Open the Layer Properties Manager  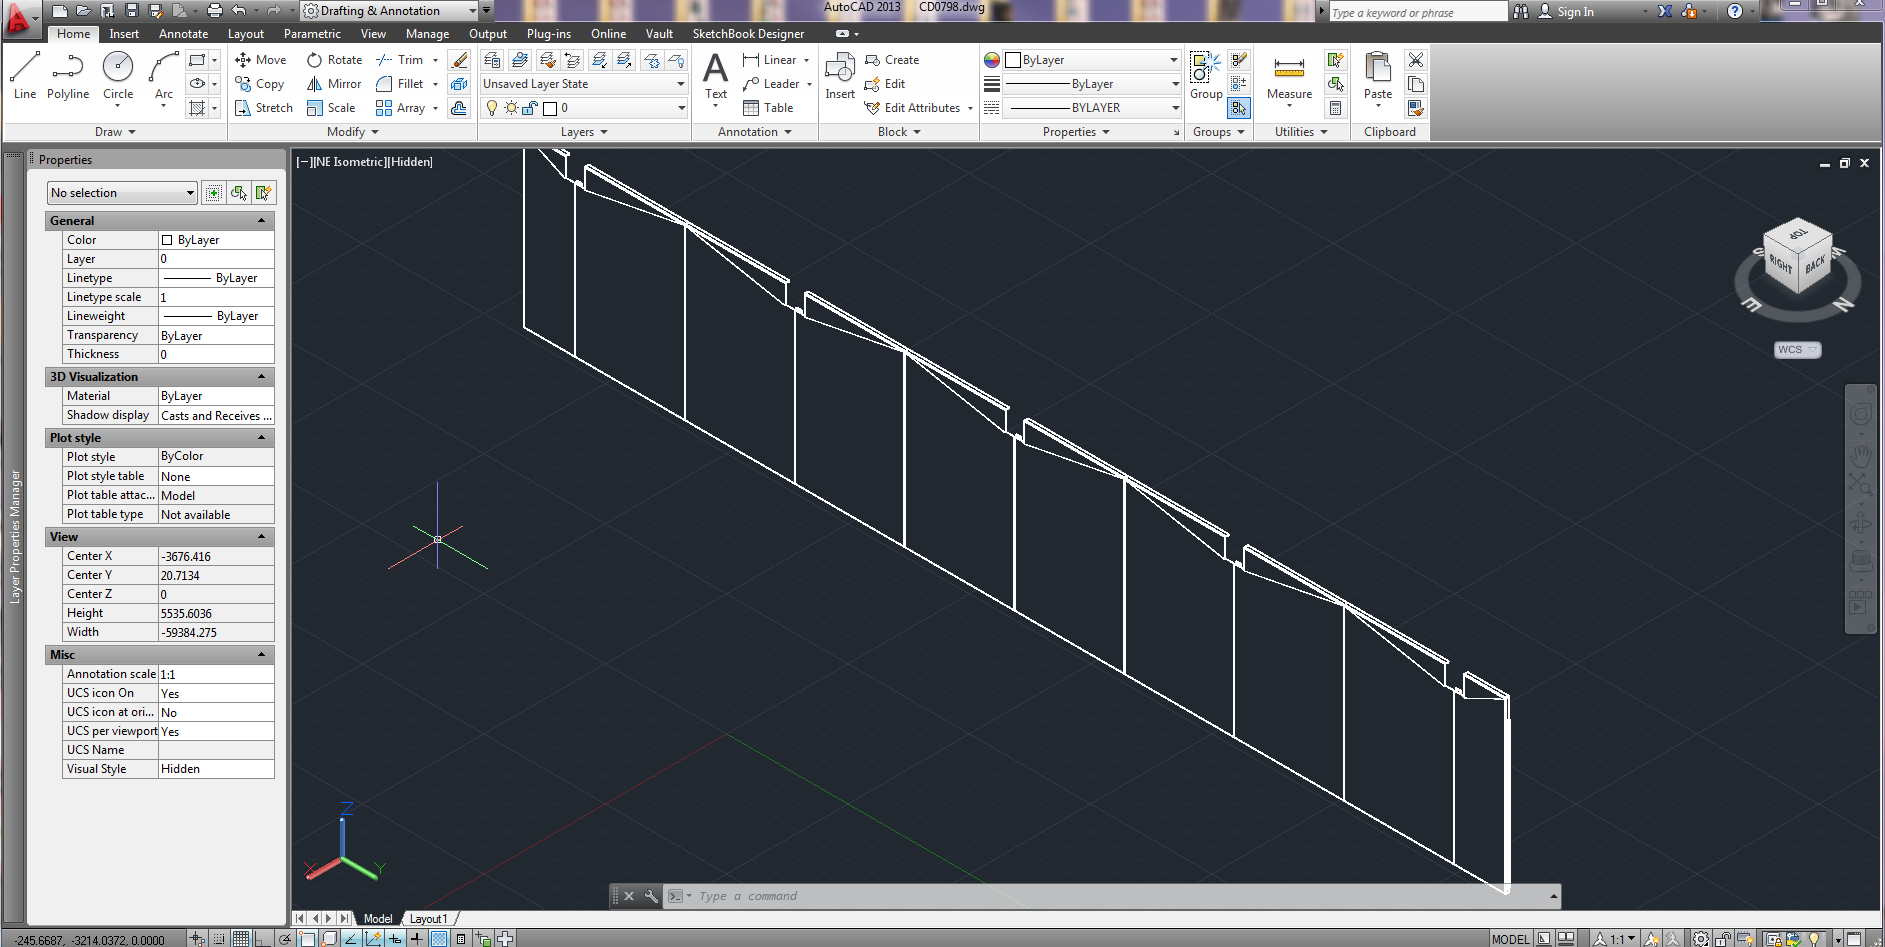pos(492,59)
